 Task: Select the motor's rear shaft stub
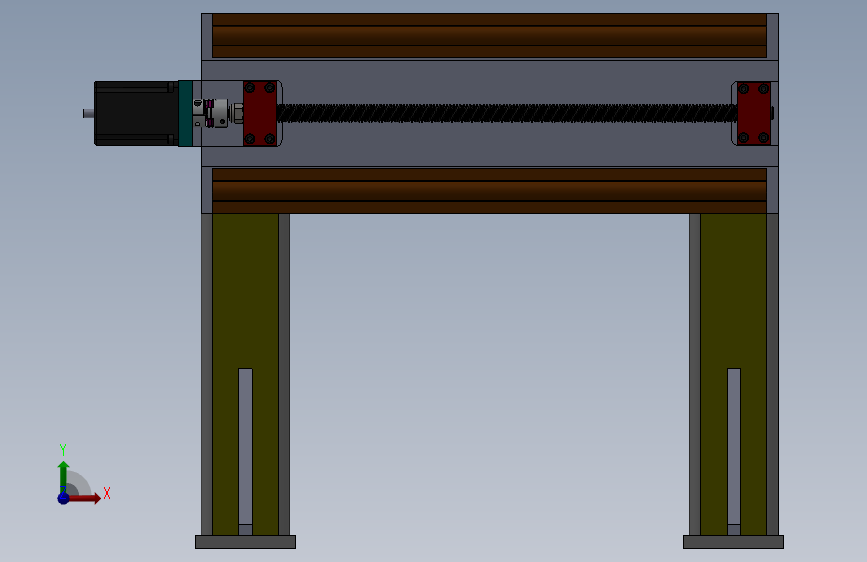pos(88,113)
